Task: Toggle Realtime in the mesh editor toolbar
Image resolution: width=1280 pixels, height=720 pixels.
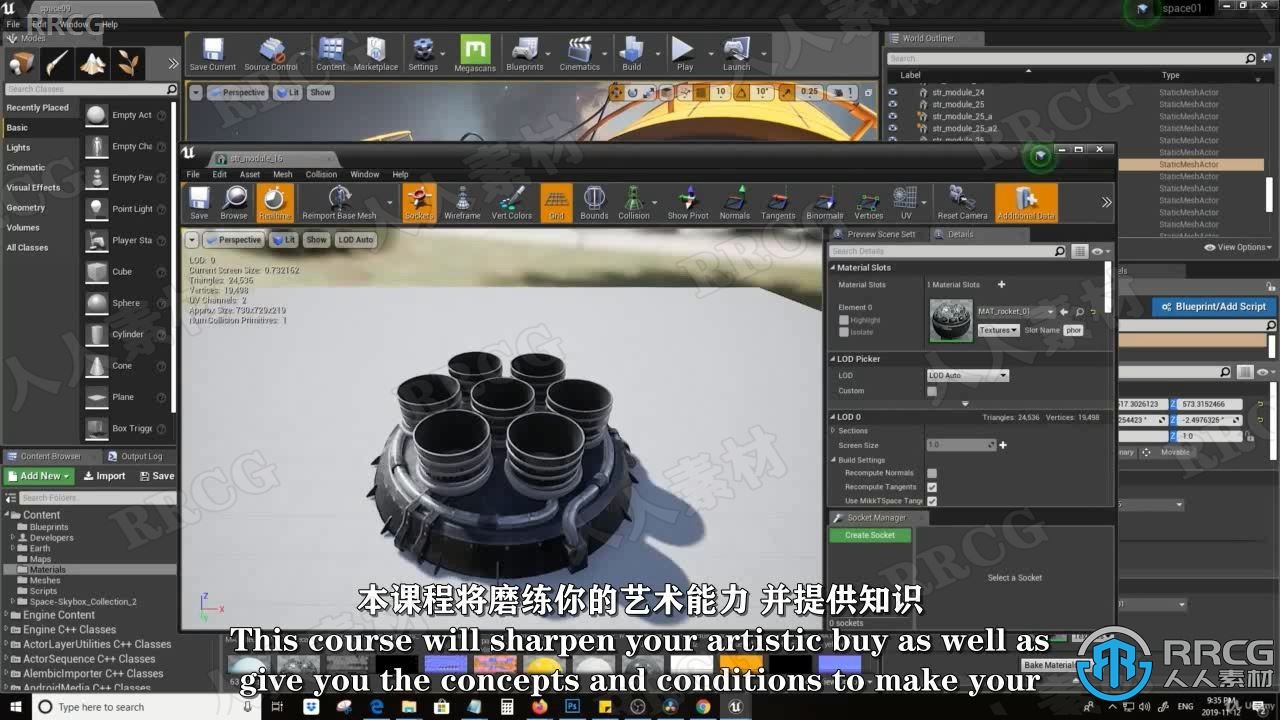Action: 275,203
